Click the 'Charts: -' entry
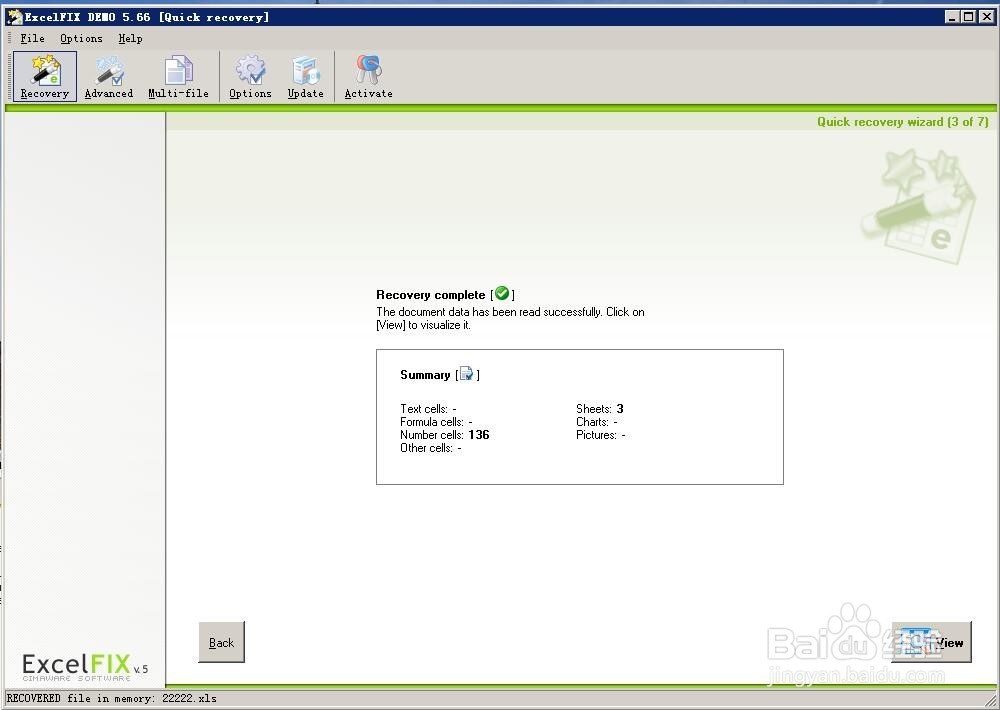 coord(596,422)
